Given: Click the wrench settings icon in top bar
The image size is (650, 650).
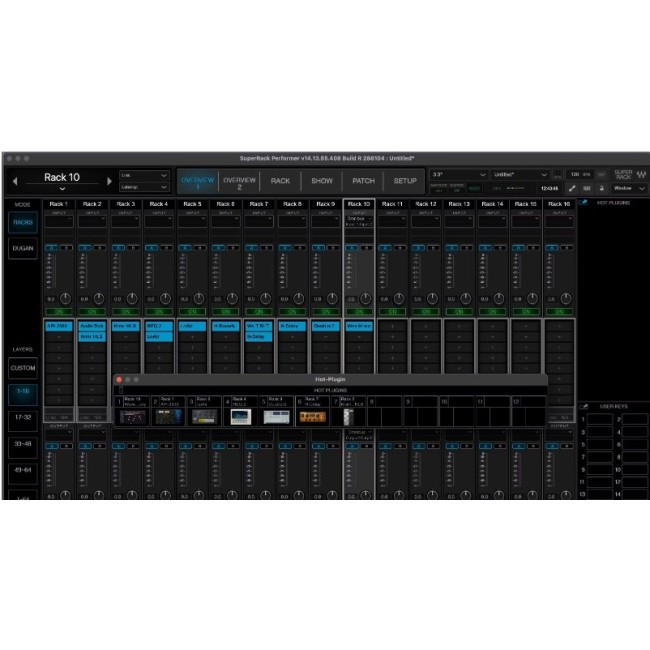Looking at the screenshot, I should [572, 187].
